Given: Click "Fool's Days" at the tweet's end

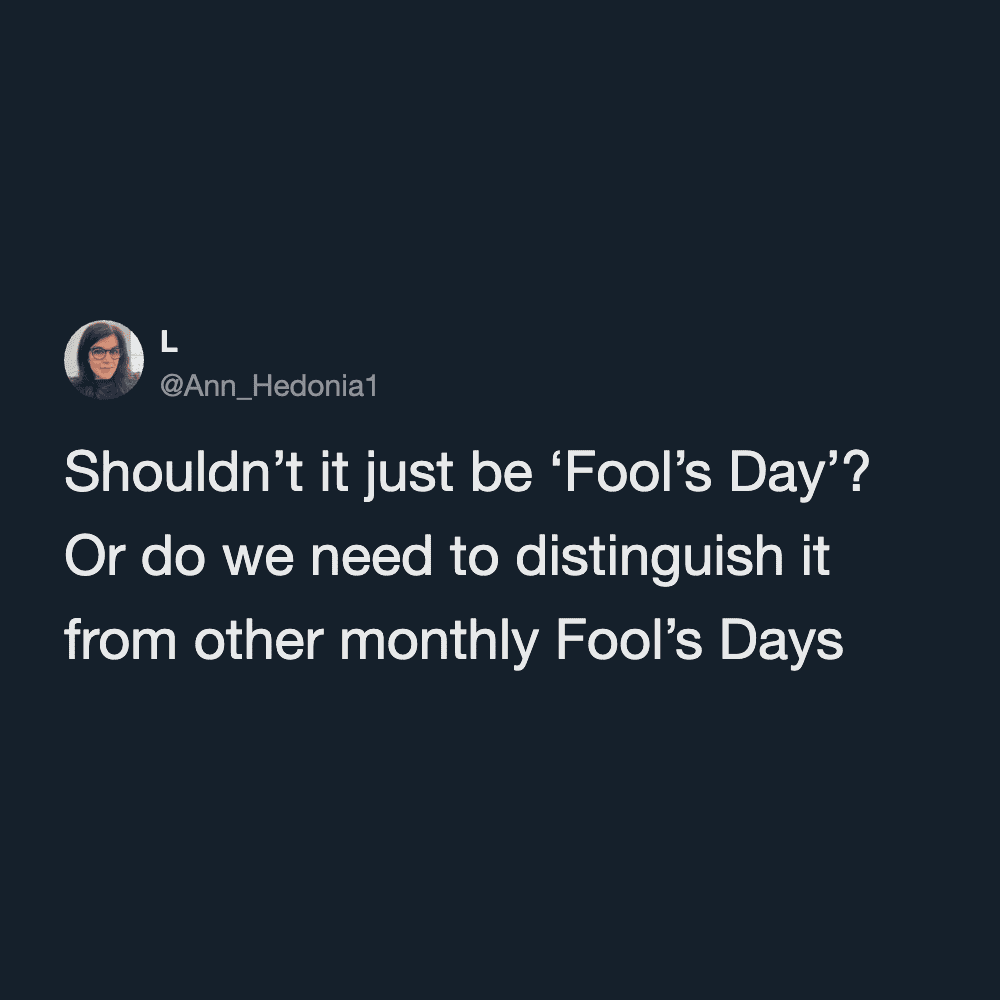Looking at the screenshot, I should click(699, 643).
